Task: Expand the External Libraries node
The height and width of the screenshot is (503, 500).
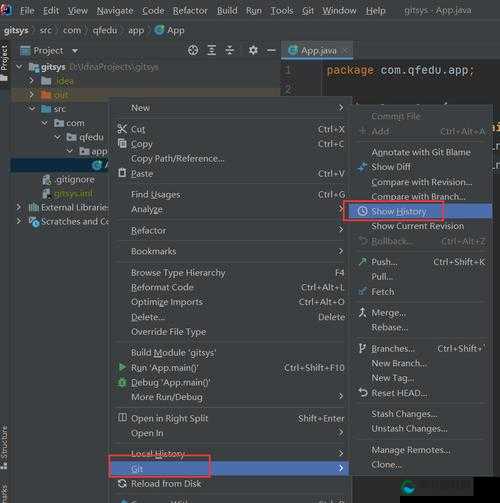Action: [19, 207]
